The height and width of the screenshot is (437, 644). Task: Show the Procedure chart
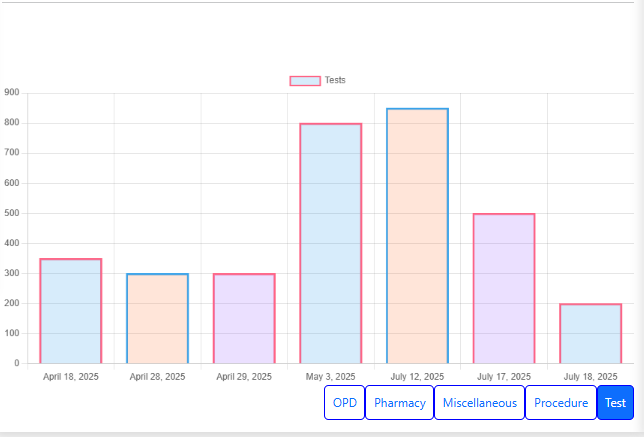point(560,403)
